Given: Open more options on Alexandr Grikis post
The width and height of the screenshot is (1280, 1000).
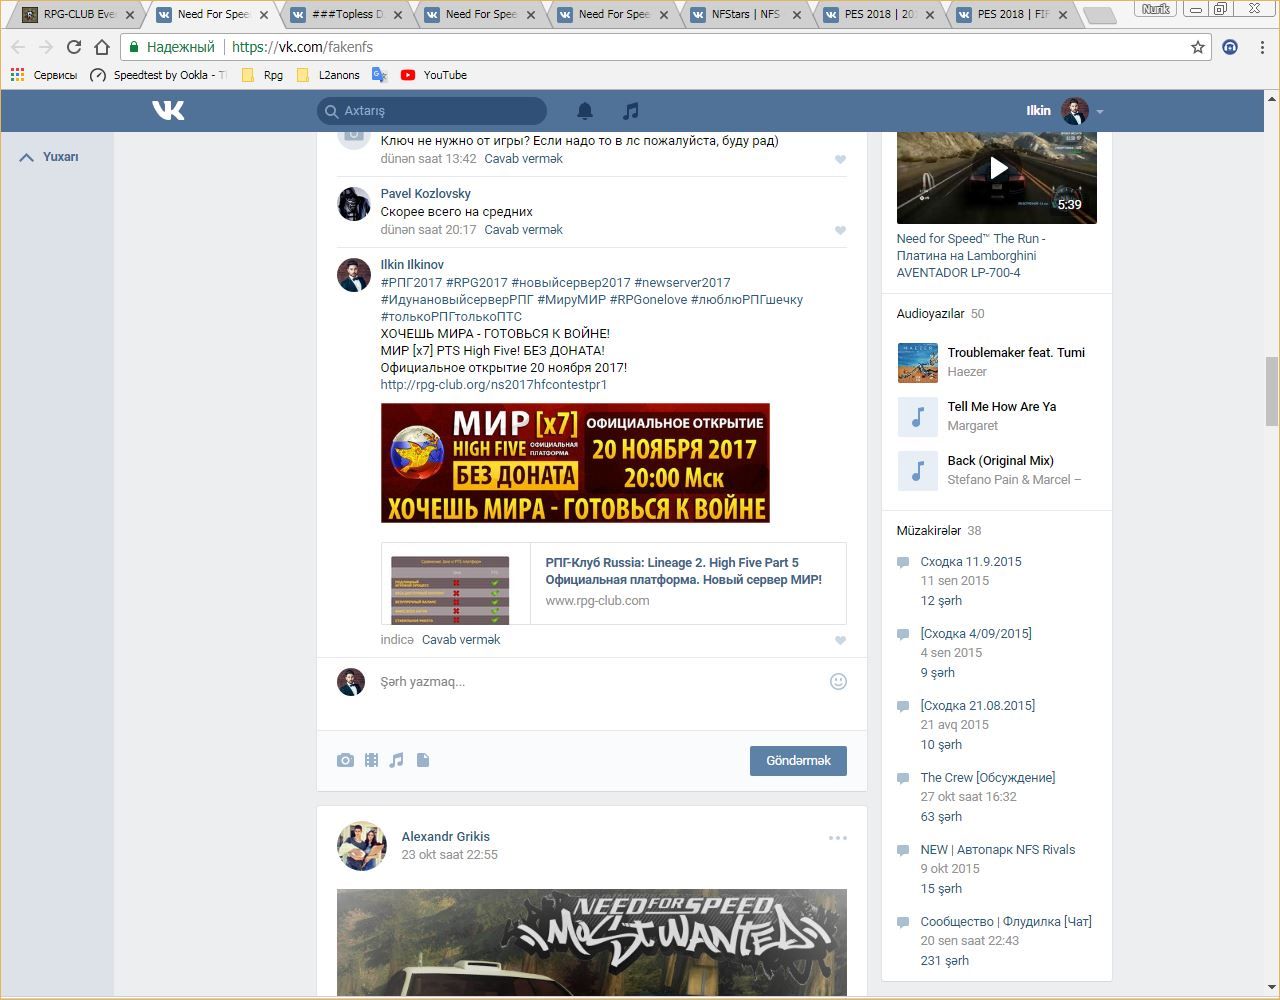Looking at the screenshot, I should 837,838.
